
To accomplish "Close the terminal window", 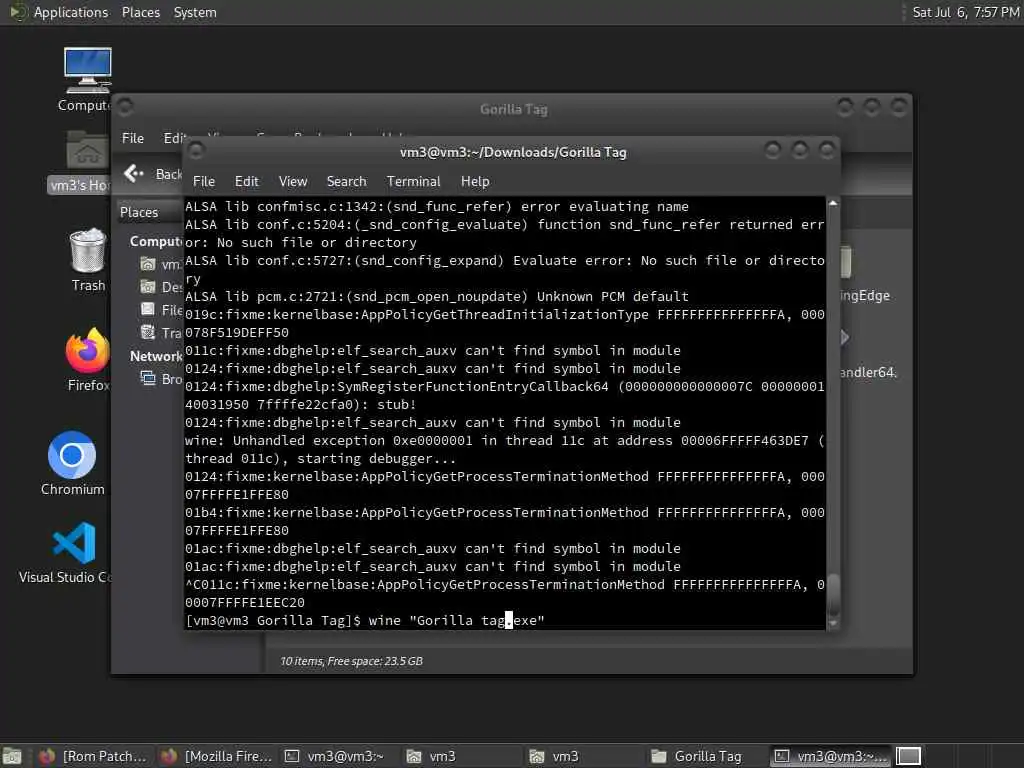I will point(827,151).
